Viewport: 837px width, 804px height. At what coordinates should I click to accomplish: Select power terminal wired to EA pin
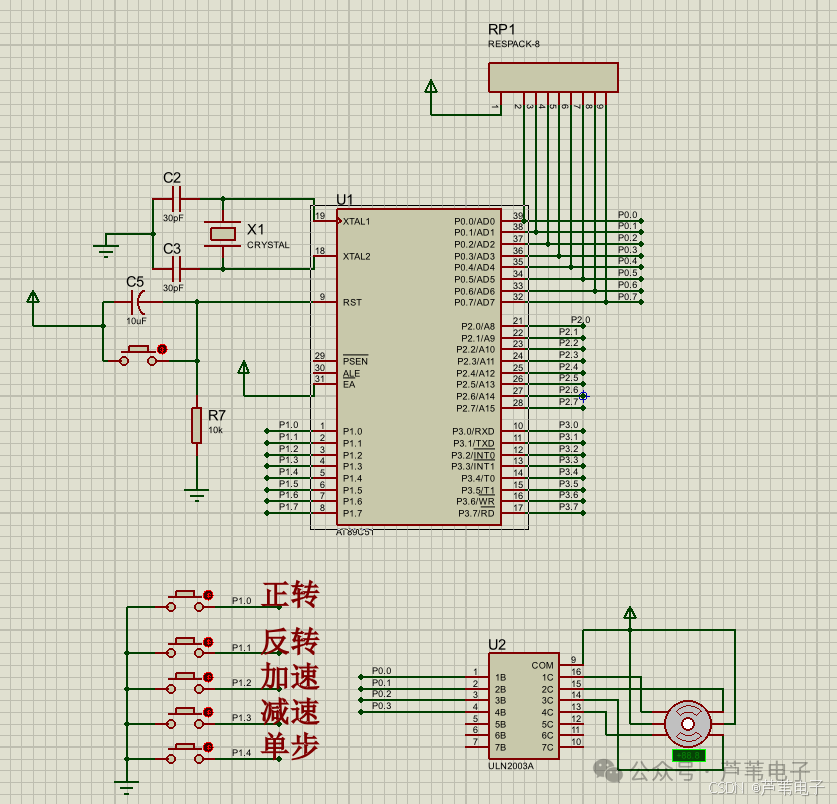tap(244, 367)
